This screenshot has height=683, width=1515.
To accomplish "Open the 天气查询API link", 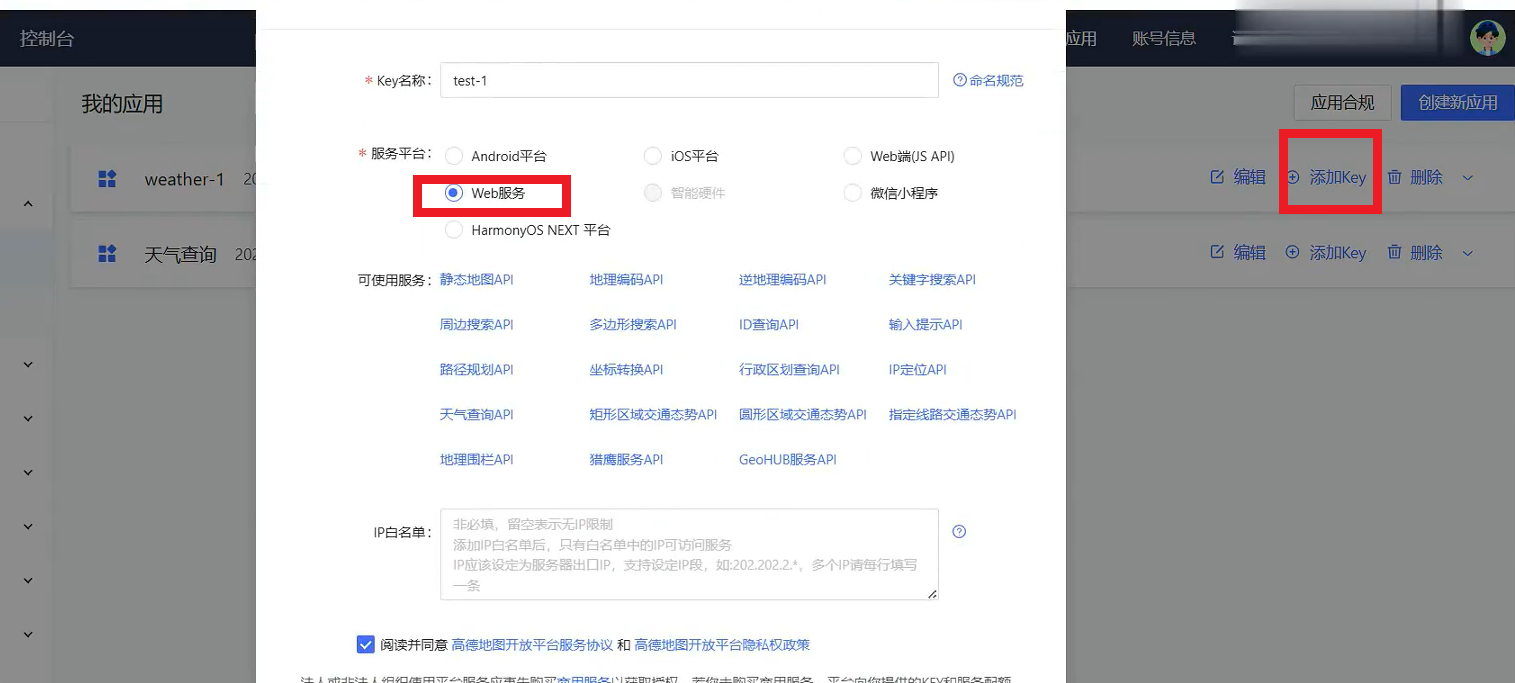I will (476, 414).
